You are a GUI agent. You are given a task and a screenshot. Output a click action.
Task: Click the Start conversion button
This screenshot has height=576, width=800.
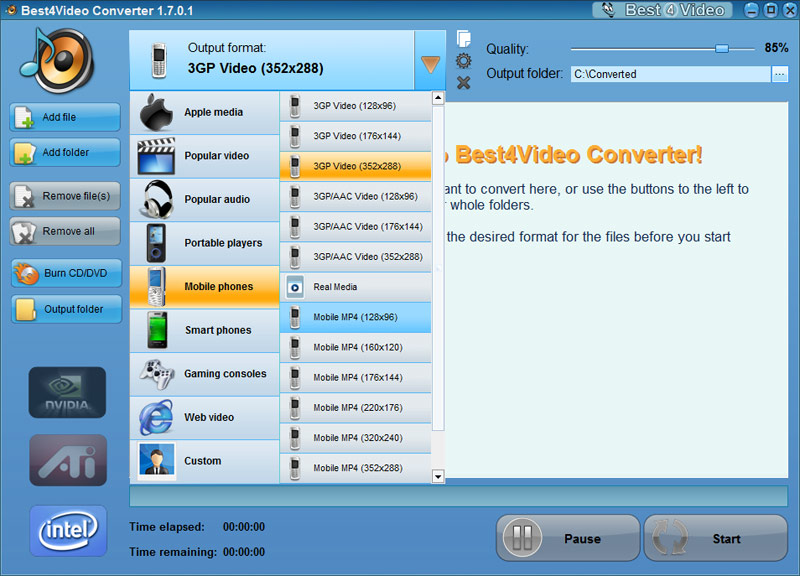click(x=715, y=538)
